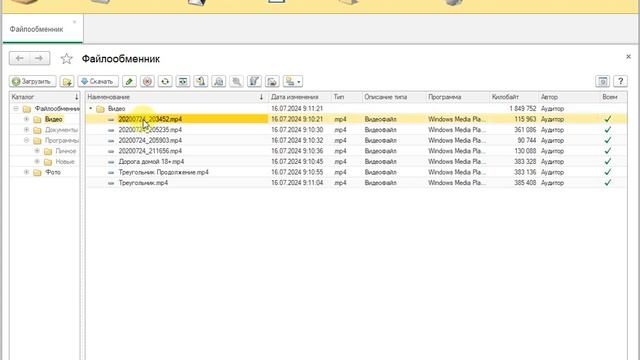
Task: Close the Файлообменник form with X
Action: tap(629, 57)
